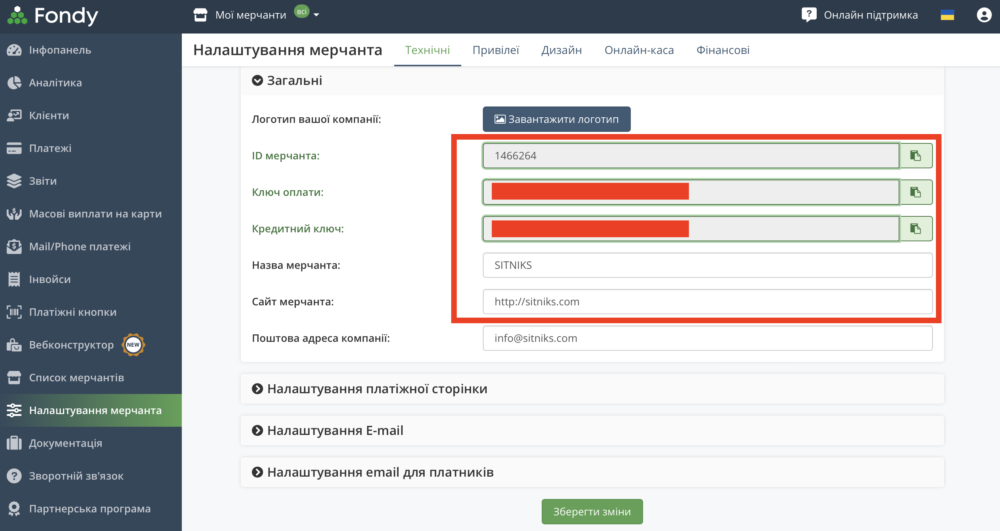This screenshot has height=531, width=1000.
Task: Click the Вебконструктор shop icon
Action: (14, 345)
